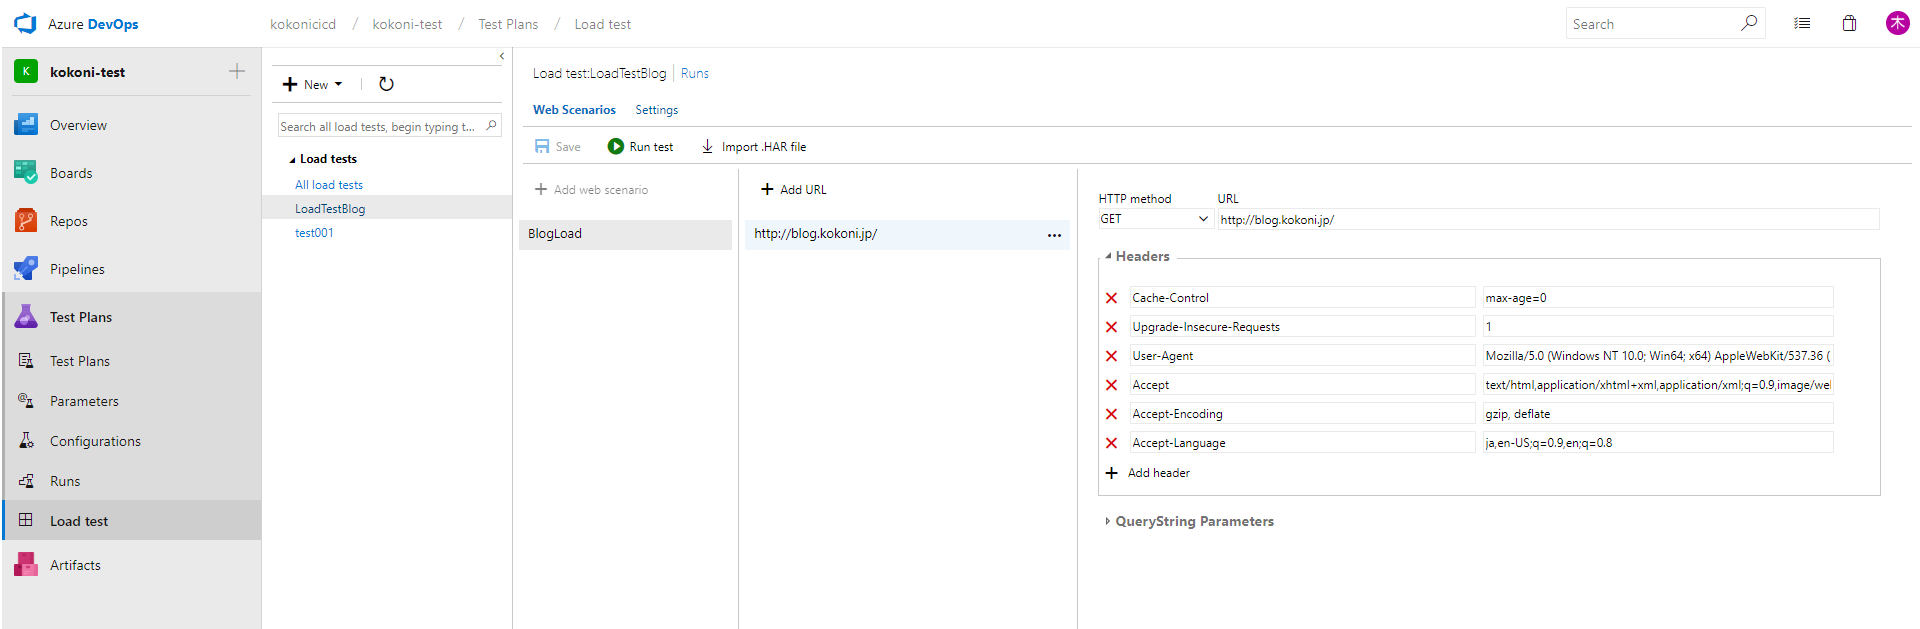Switch to Settings tab

click(x=656, y=110)
